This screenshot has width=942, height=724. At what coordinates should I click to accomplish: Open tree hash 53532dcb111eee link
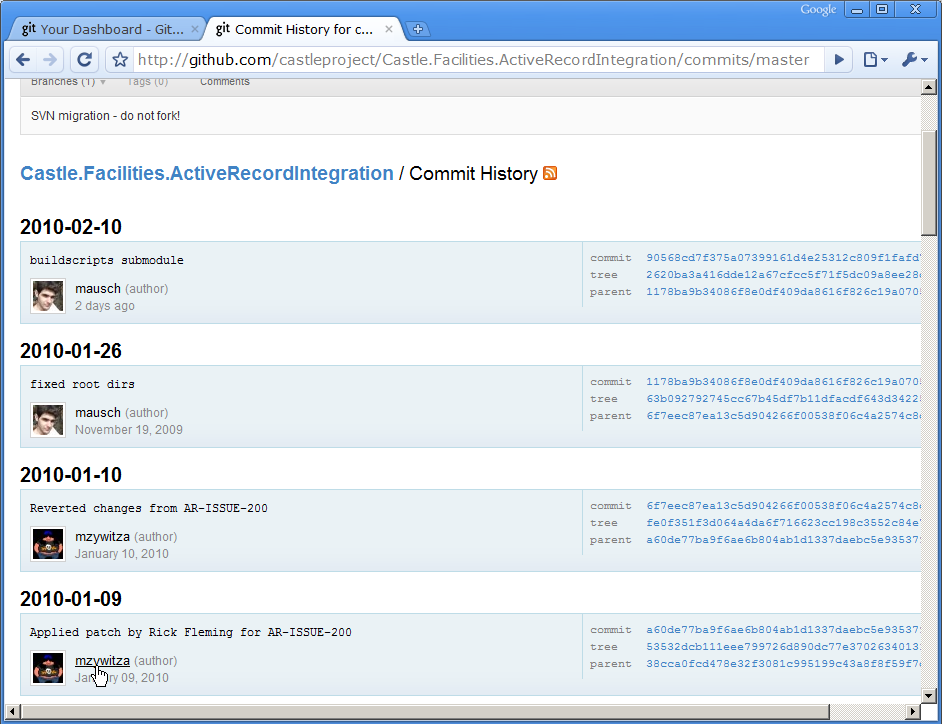point(783,646)
